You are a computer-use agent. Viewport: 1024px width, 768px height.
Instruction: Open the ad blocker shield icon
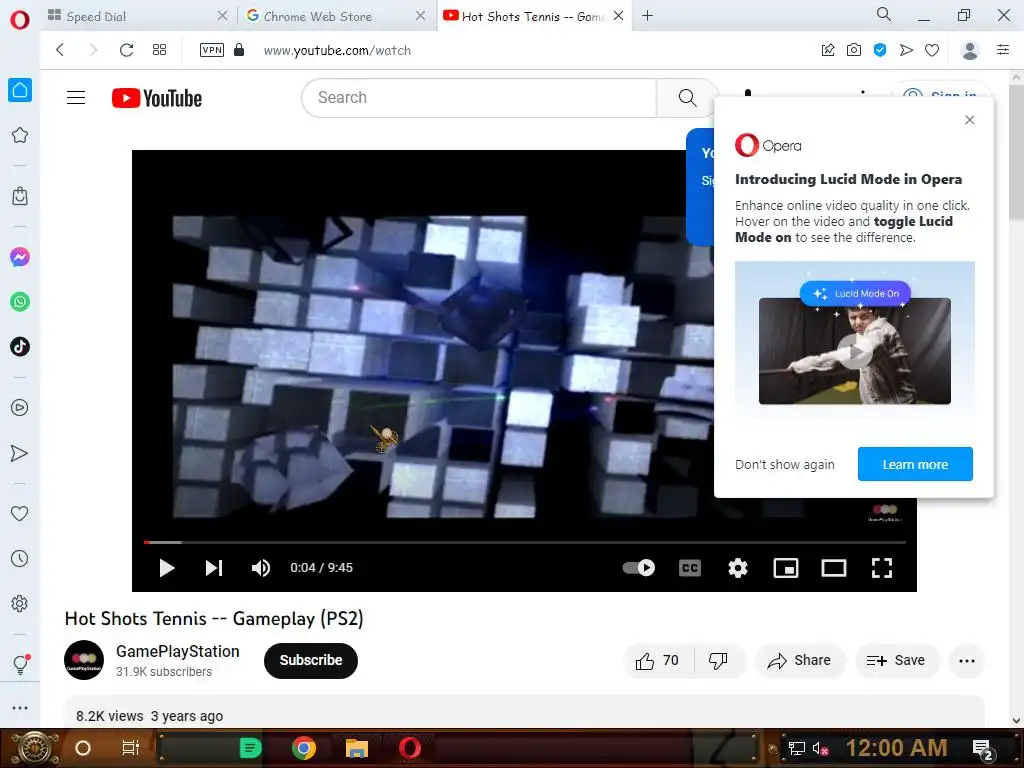(x=880, y=50)
